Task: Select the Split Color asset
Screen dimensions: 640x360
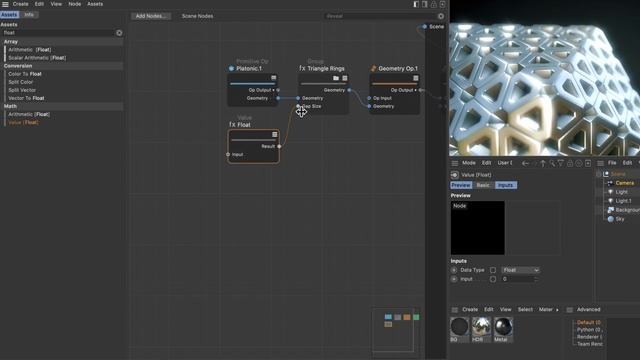Action: tap(21, 82)
